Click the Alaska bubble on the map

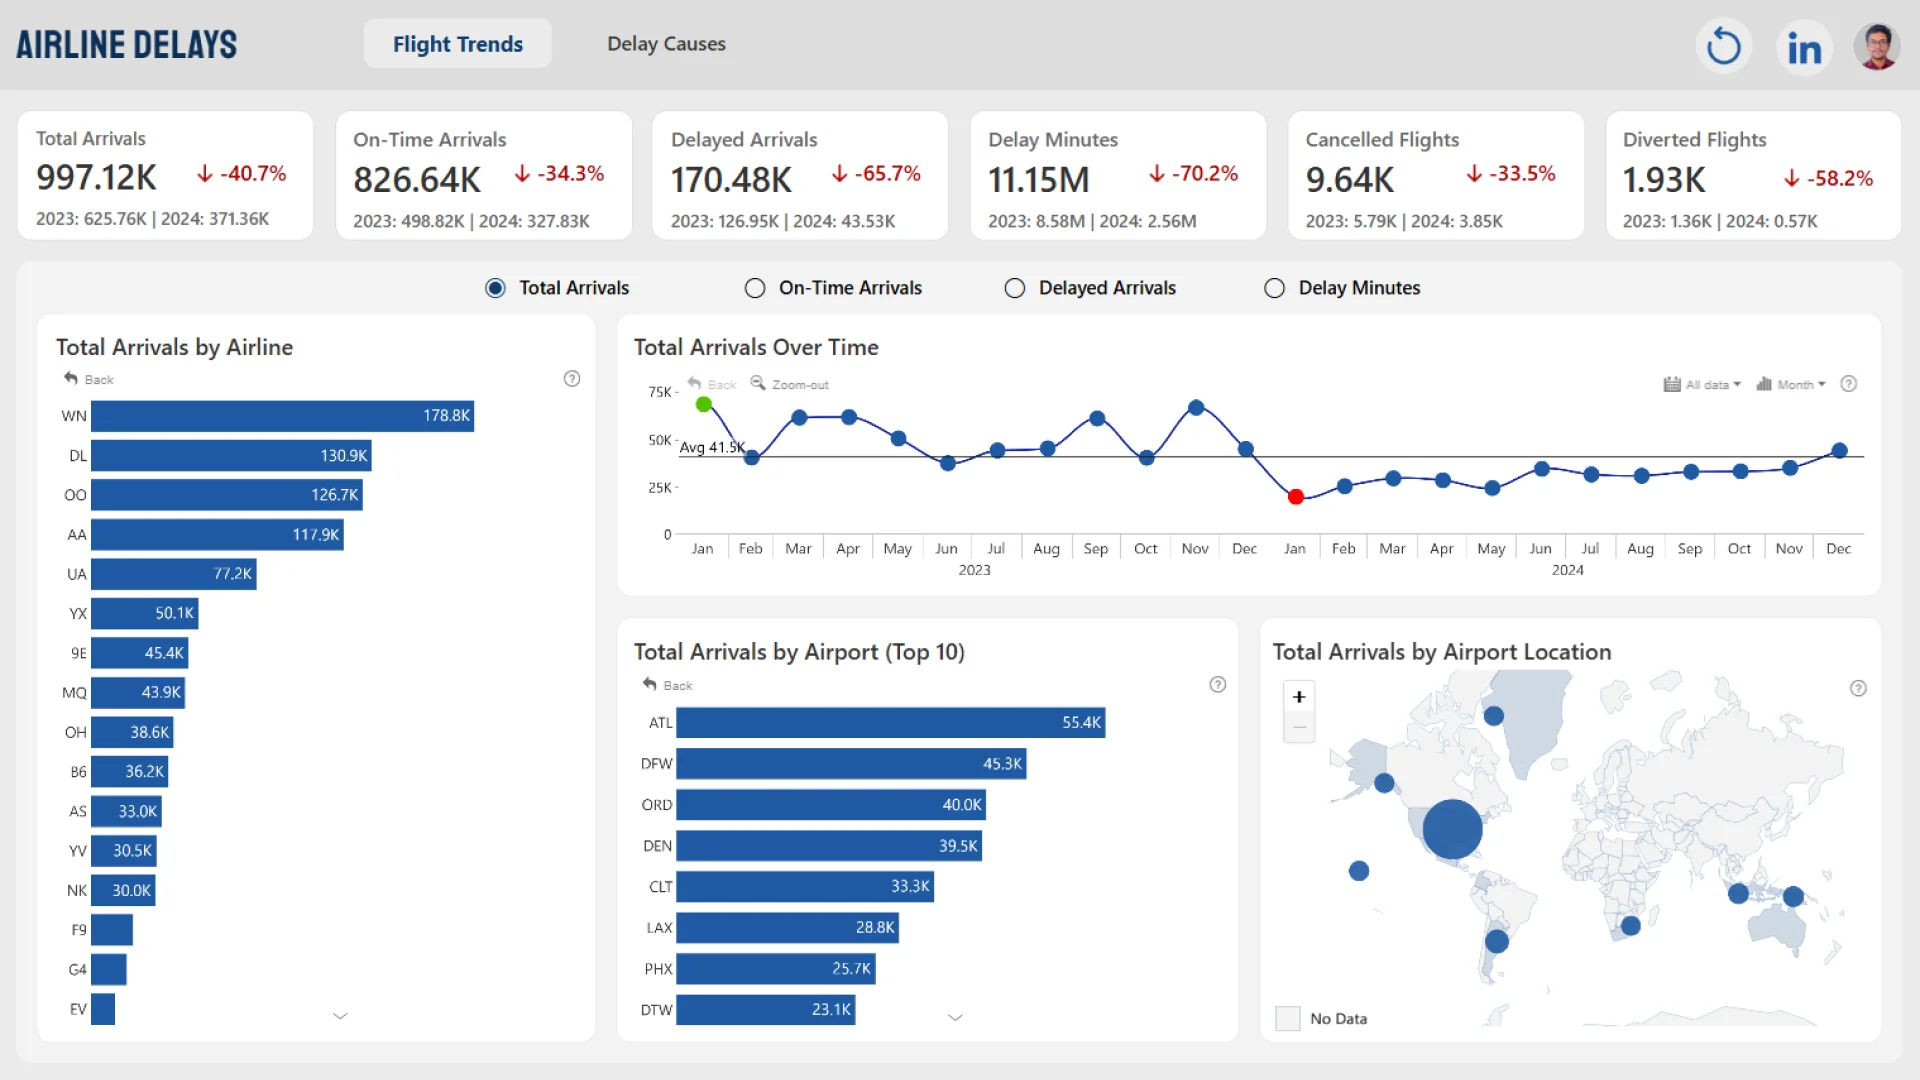click(x=1384, y=783)
